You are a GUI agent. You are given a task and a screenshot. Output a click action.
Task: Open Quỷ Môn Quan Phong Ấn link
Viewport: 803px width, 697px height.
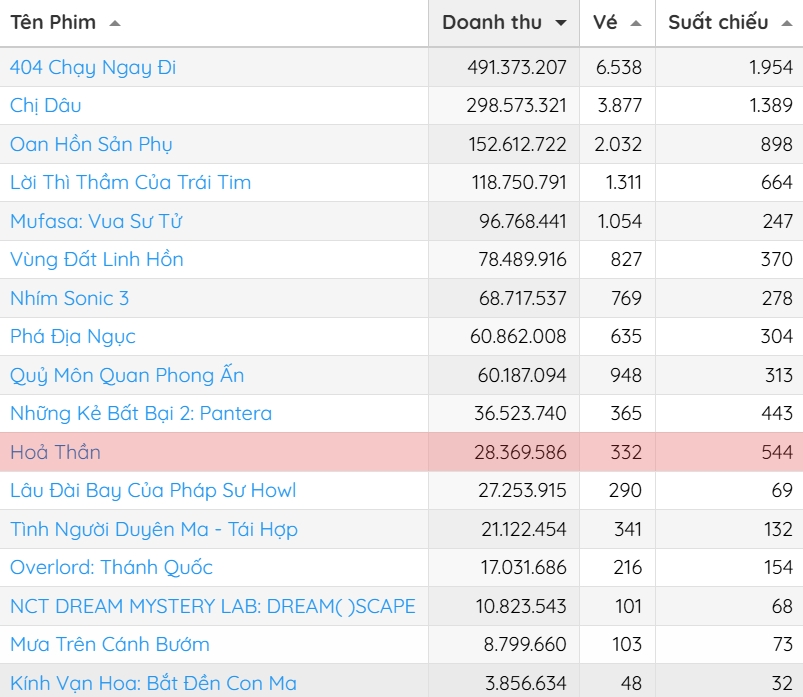(x=127, y=375)
